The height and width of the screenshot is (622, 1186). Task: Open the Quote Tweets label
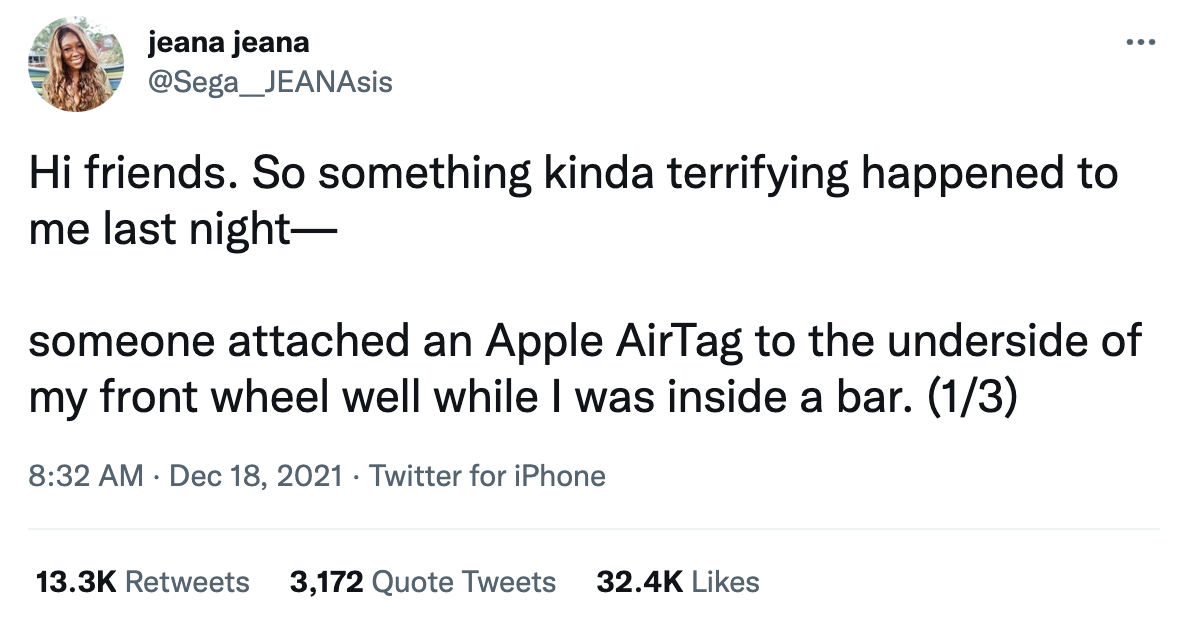463,582
